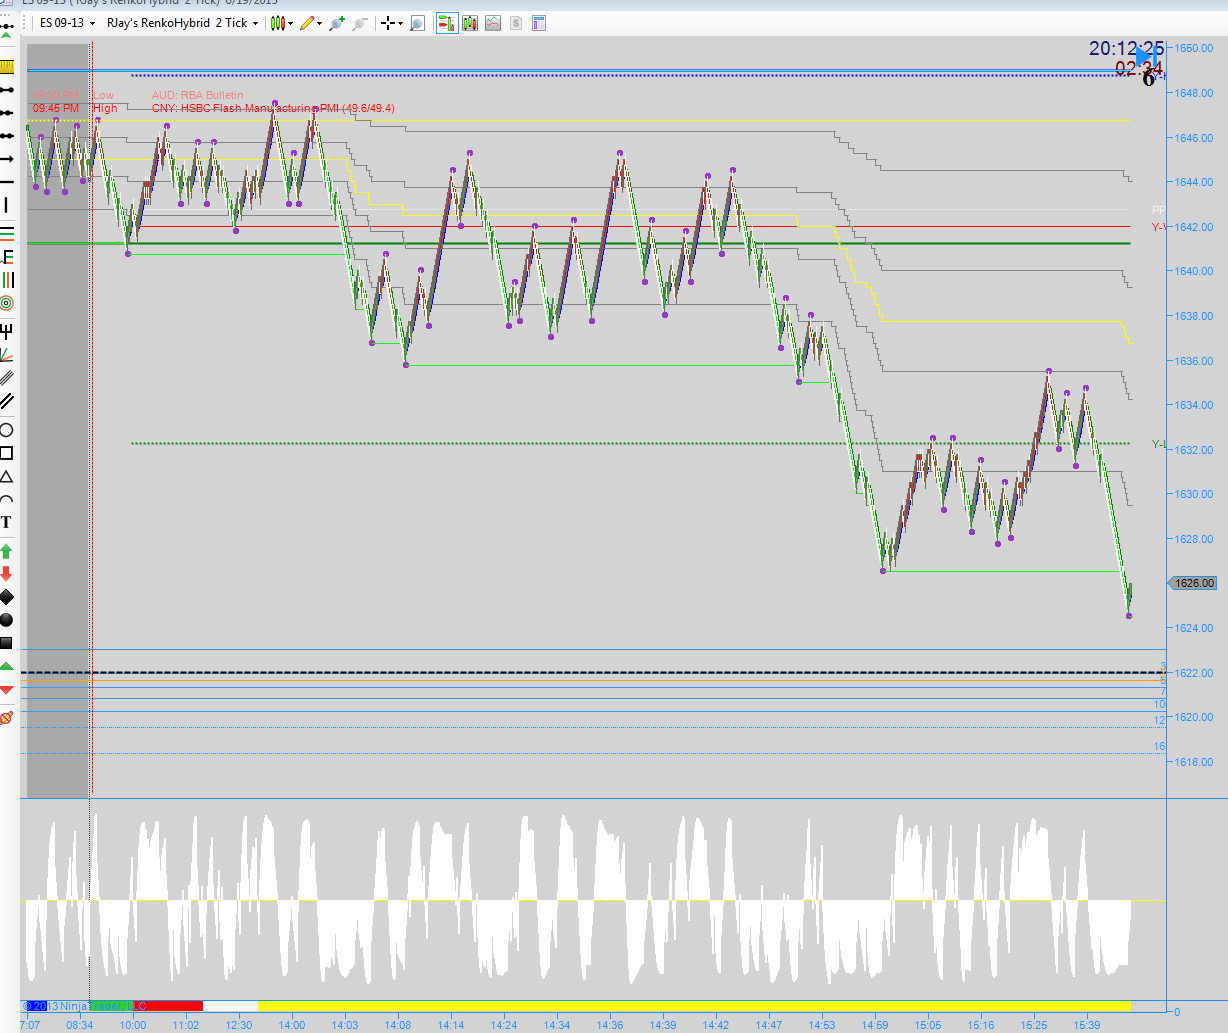1228x1033 pixels.
Task: Select the green arrow up marker tool
Action: point(7,551)
